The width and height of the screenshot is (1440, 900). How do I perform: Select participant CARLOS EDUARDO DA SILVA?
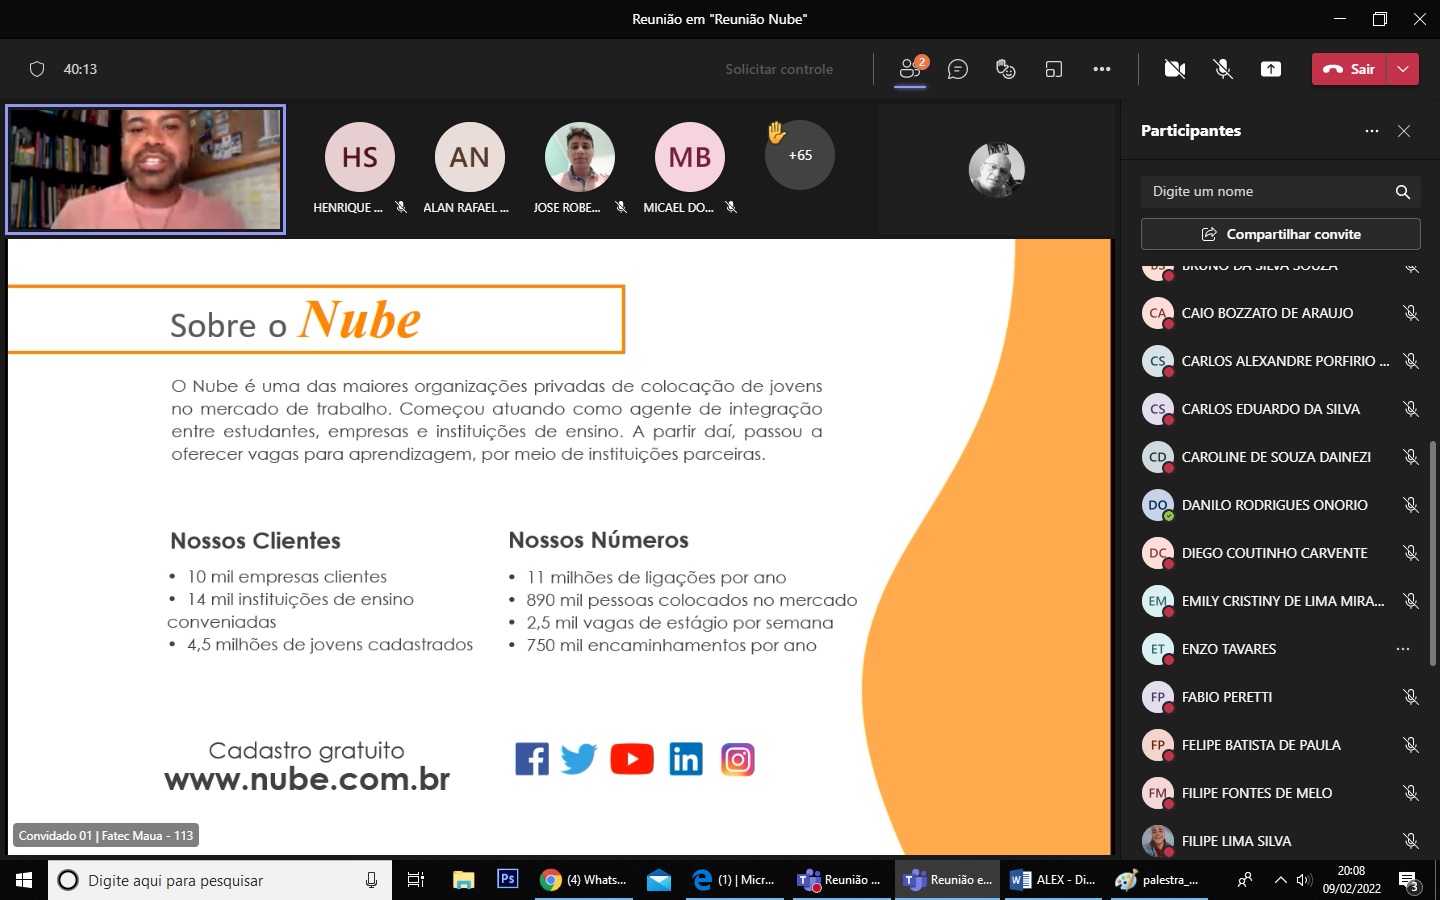point(1281,409)
